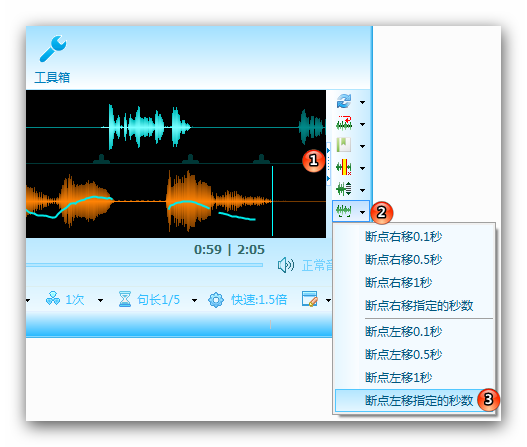Screen dimensions: 527x447
Task: Click the window with pencil edit icon
Action: [x=310, y=299]
